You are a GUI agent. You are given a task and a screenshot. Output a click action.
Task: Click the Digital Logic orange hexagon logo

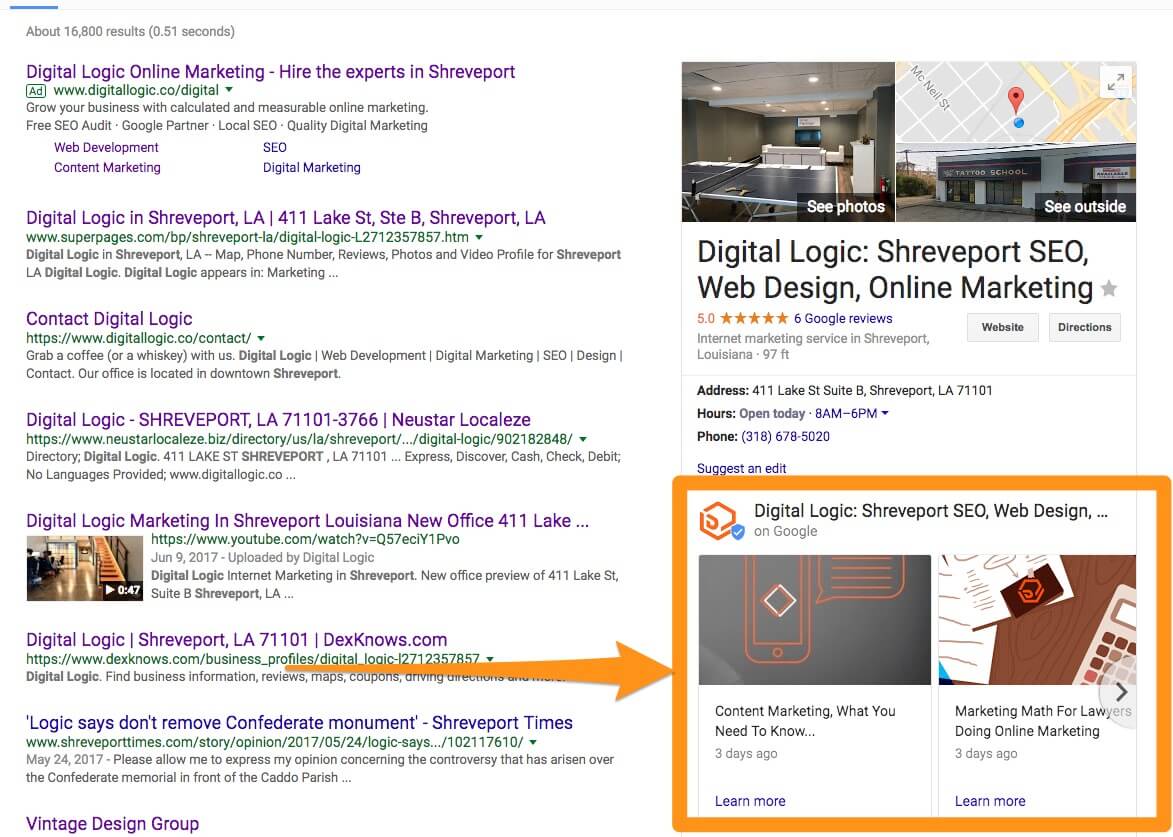[x=717, y=521]
